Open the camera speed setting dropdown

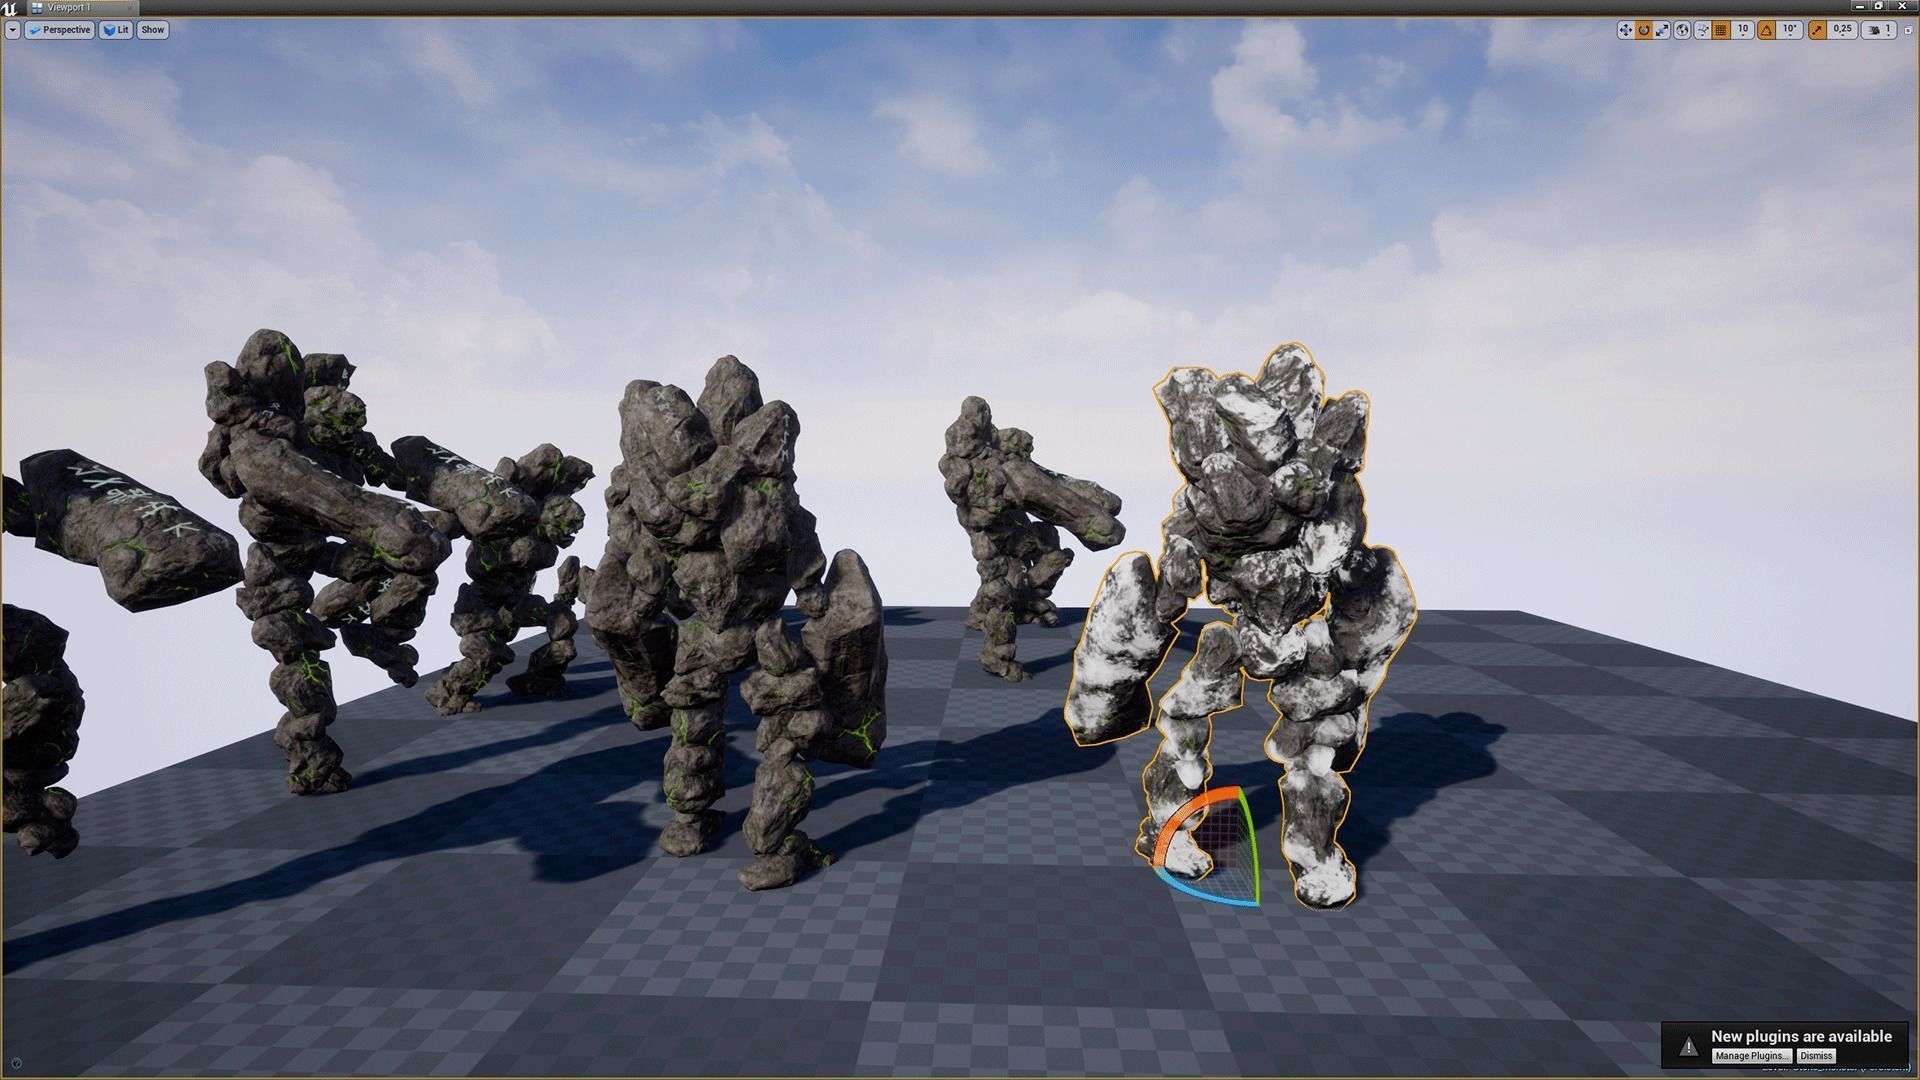pyautogui.click(x=1879, y=30)
